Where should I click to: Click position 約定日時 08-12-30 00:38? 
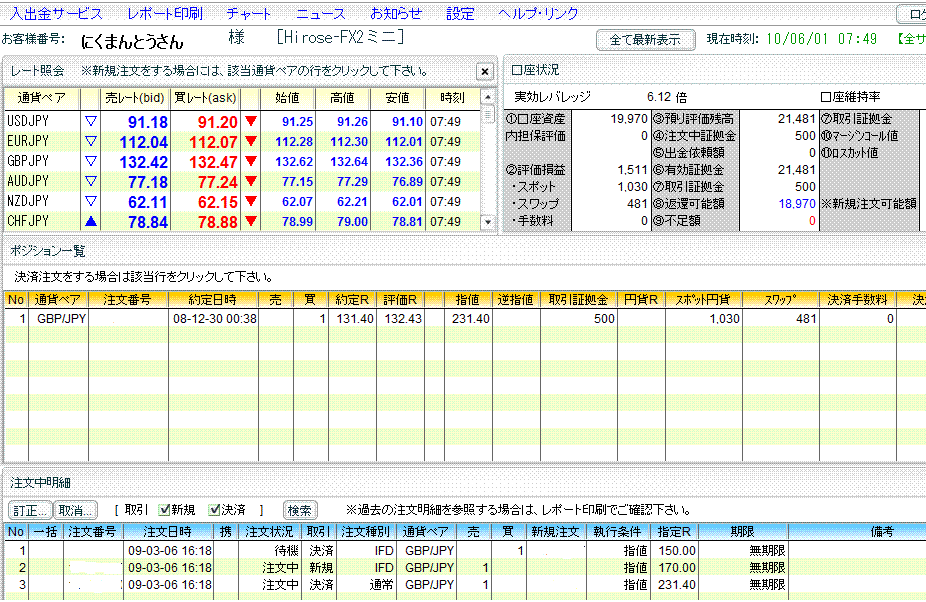[214, 319]
